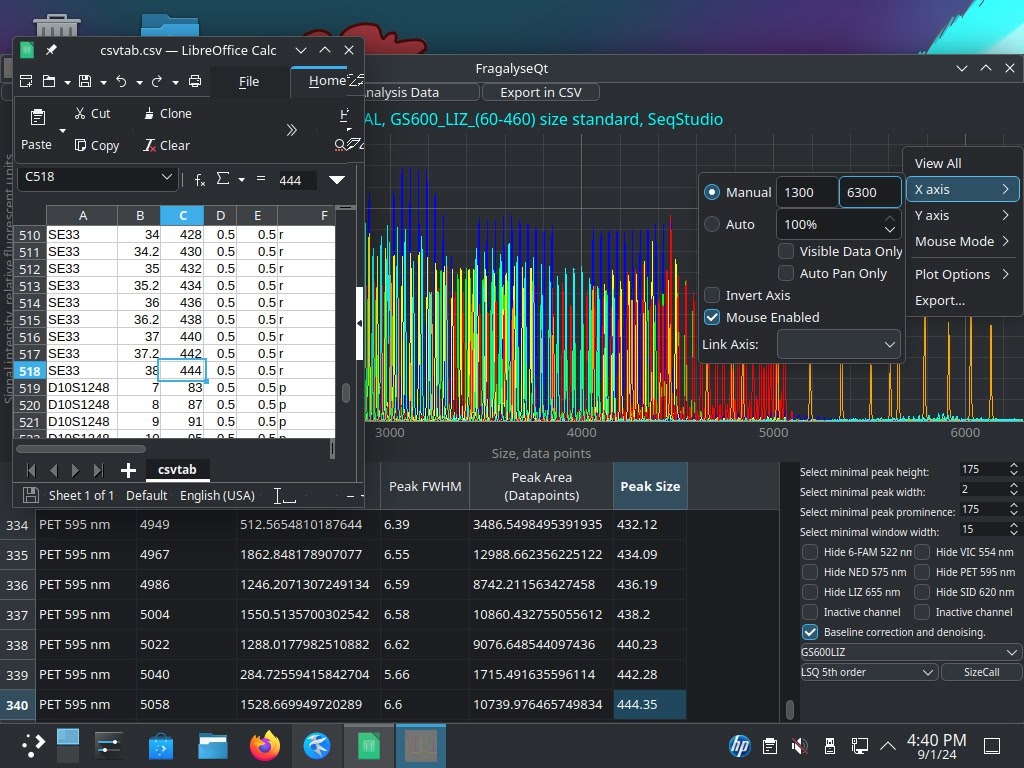The height and width of the screenshot is (768, 1024).
Task: Click the muted volume tray icon
Action: tap(799, 745)
